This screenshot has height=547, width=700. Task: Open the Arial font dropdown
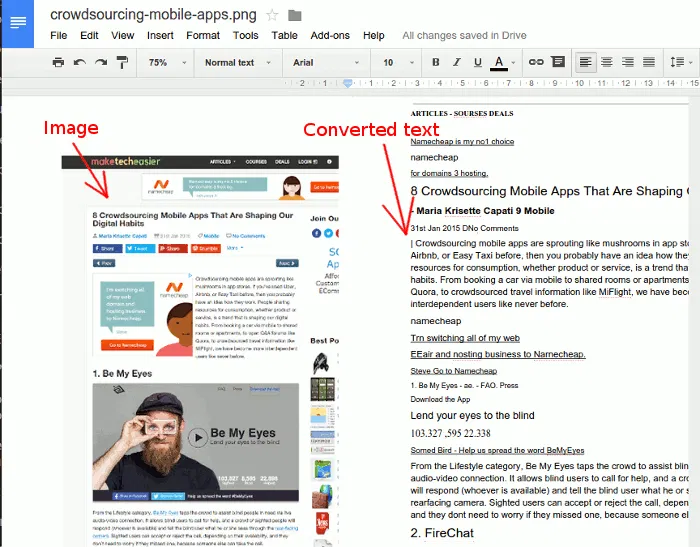click(326, 62)
